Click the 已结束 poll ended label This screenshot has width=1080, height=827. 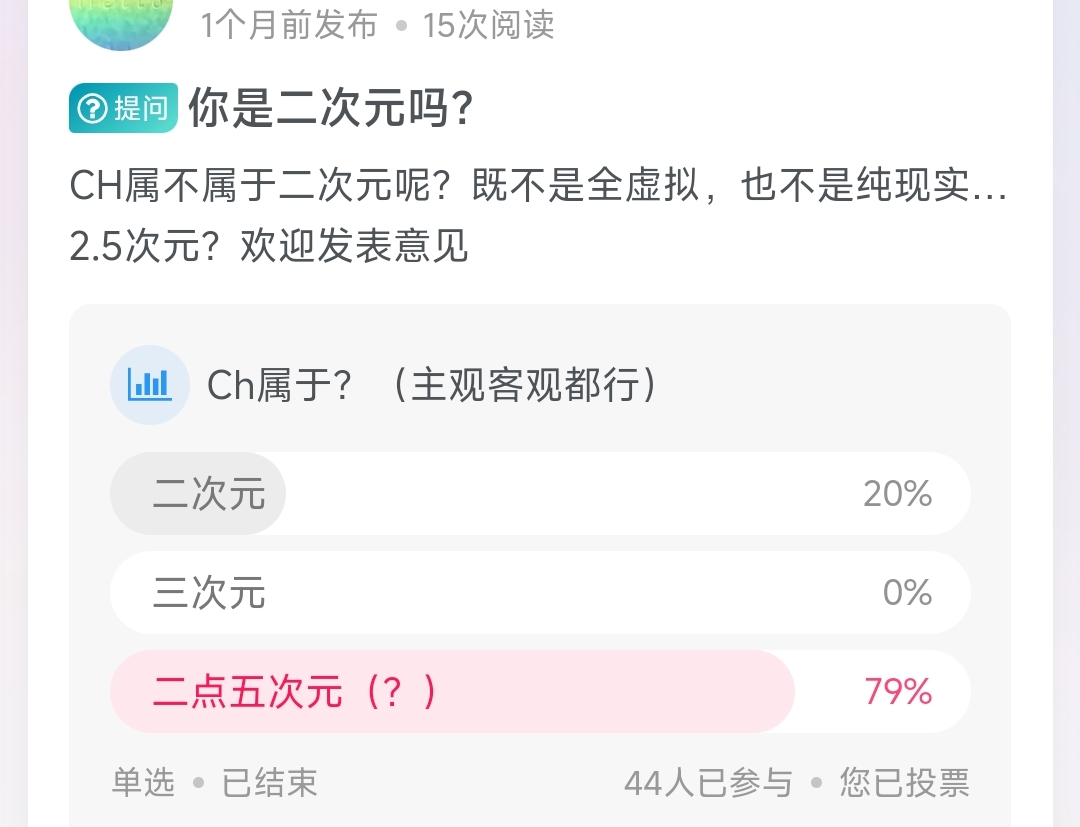click(x=267, y=784)
